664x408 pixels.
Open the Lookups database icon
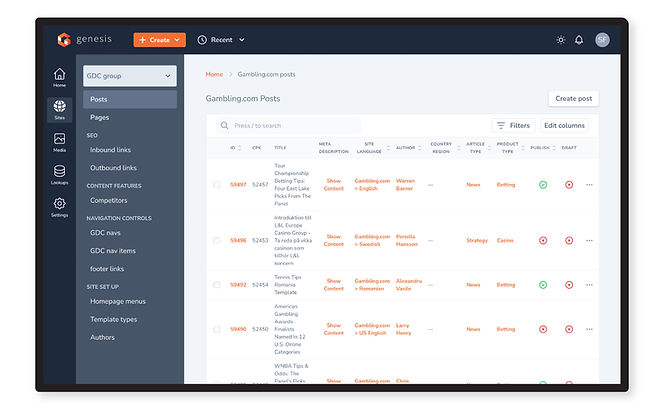(x=59, y=174)
